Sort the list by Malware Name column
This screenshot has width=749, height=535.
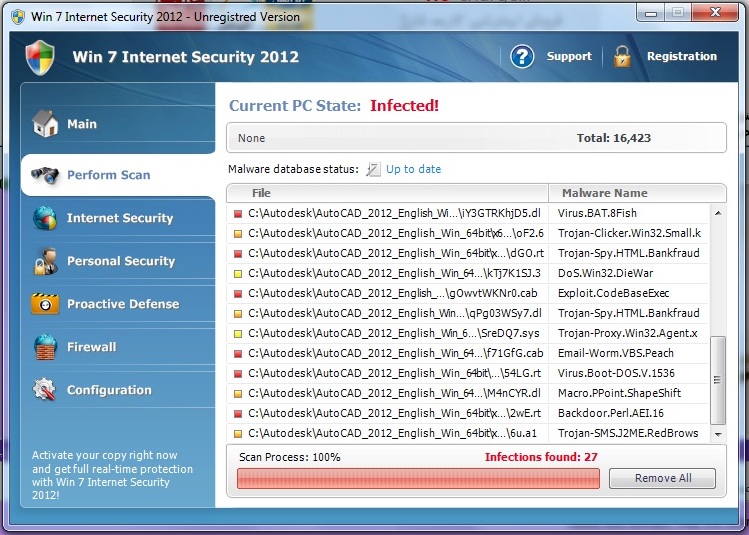coord(604,193)
